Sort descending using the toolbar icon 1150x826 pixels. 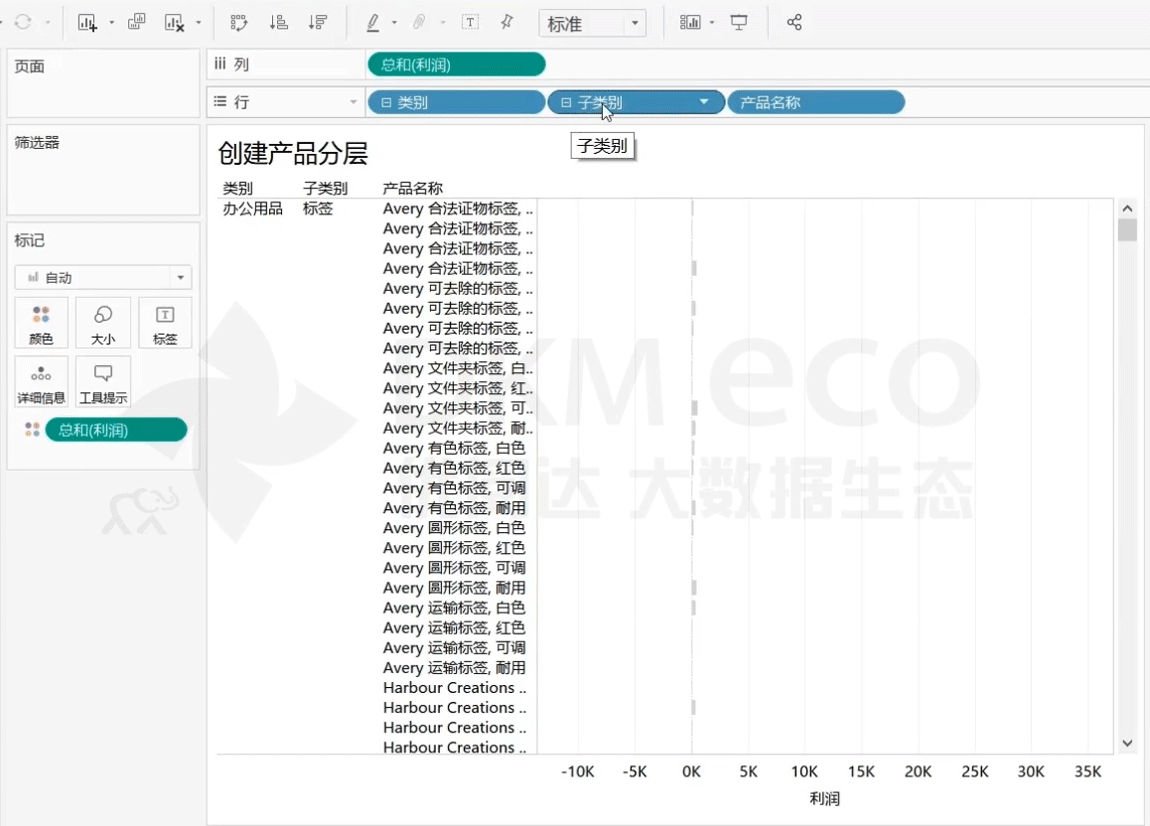pyautogui.click(x=318, y=23)
